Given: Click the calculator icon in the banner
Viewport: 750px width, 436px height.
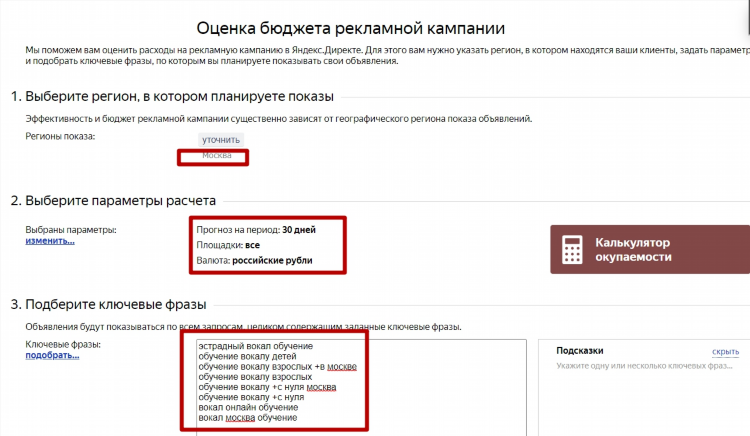Looking at the screenshot, I should point(572,250).
